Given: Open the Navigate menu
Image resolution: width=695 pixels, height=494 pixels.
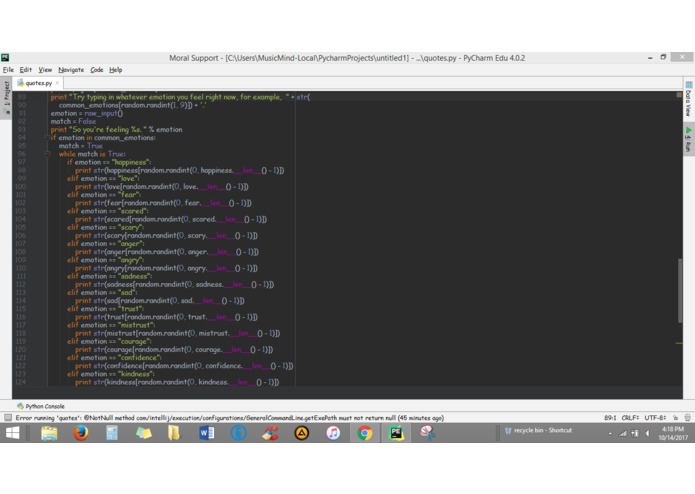Looking at the screenshot, I should pyautogui.click(x=71, y=70).
